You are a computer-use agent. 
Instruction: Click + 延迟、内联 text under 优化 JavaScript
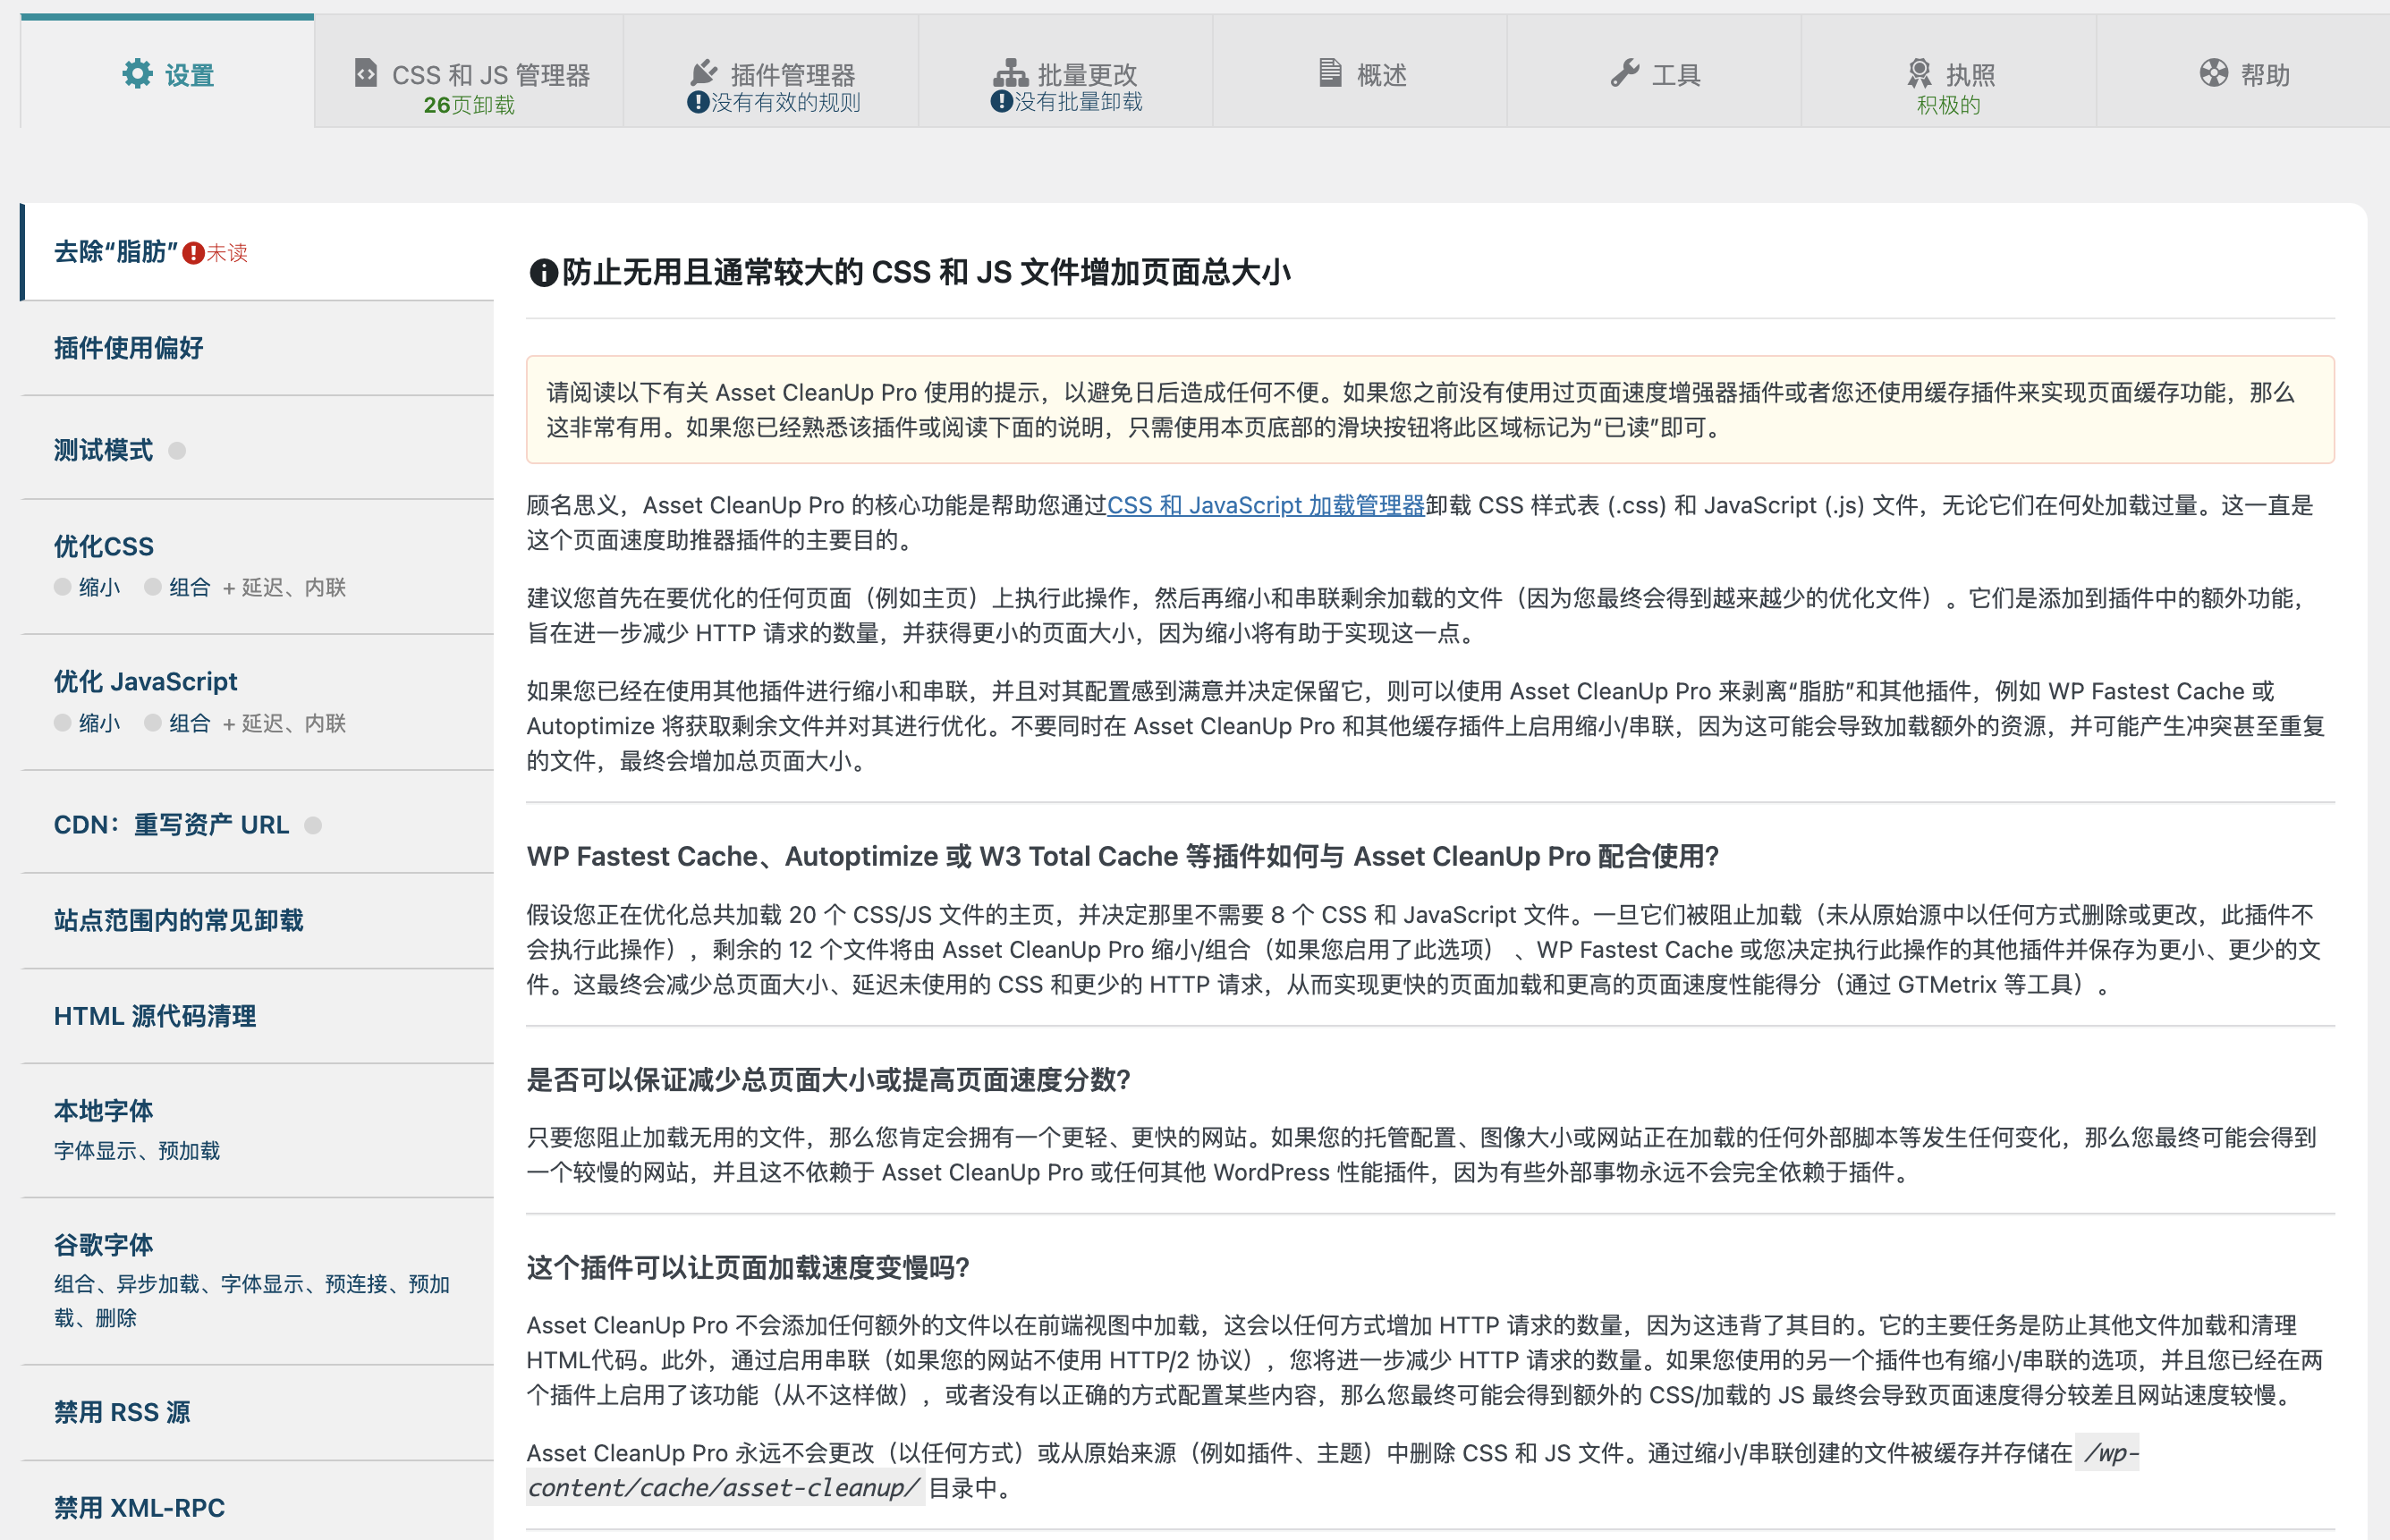click(x=284, y=724)
